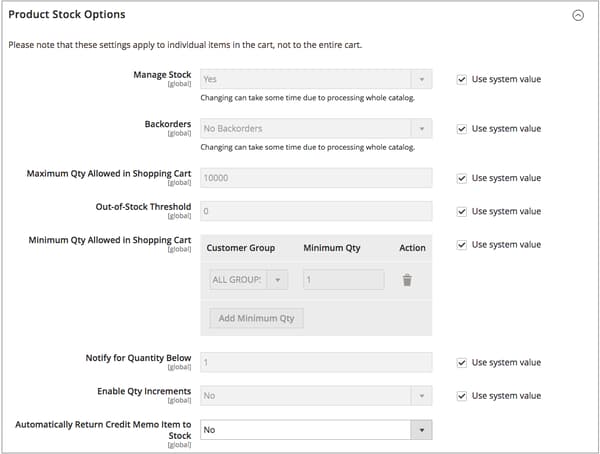Toggle system value for Minimum Qty Allowed

point(461,245)
